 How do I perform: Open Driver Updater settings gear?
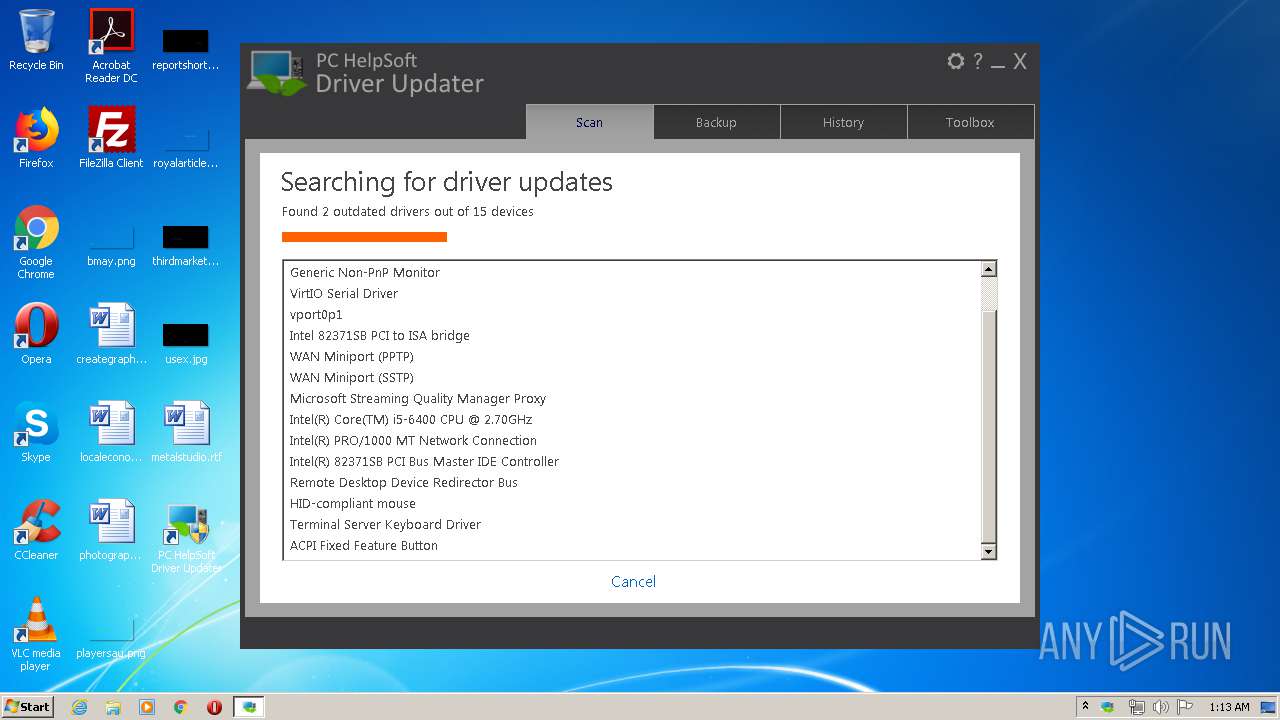click(956, 61)
